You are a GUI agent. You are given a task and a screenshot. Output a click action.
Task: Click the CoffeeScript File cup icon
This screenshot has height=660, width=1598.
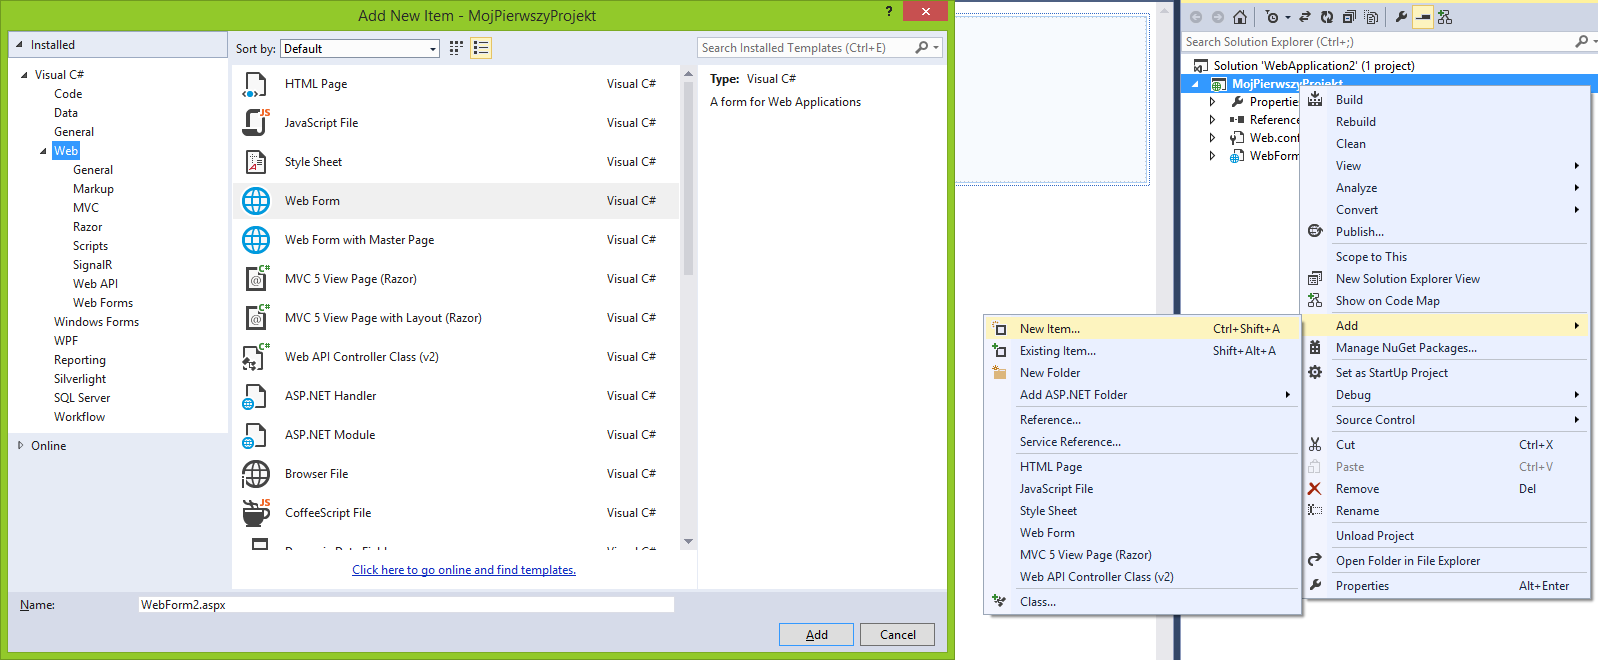click(x=256, y=513)
